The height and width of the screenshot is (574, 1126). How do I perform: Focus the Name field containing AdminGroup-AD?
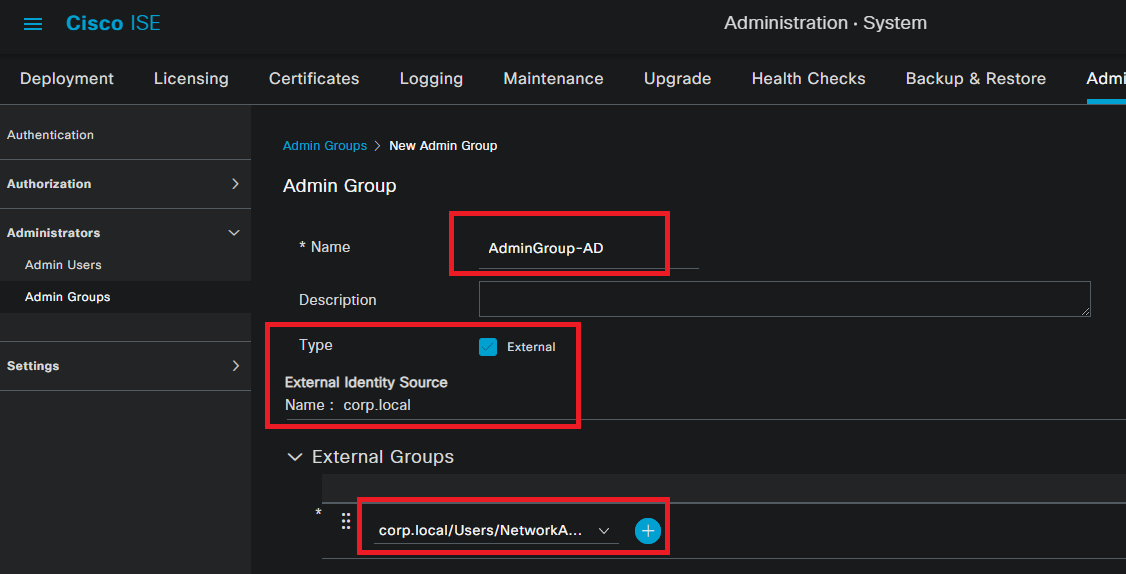pyautogui.click(x=588, y=249)
